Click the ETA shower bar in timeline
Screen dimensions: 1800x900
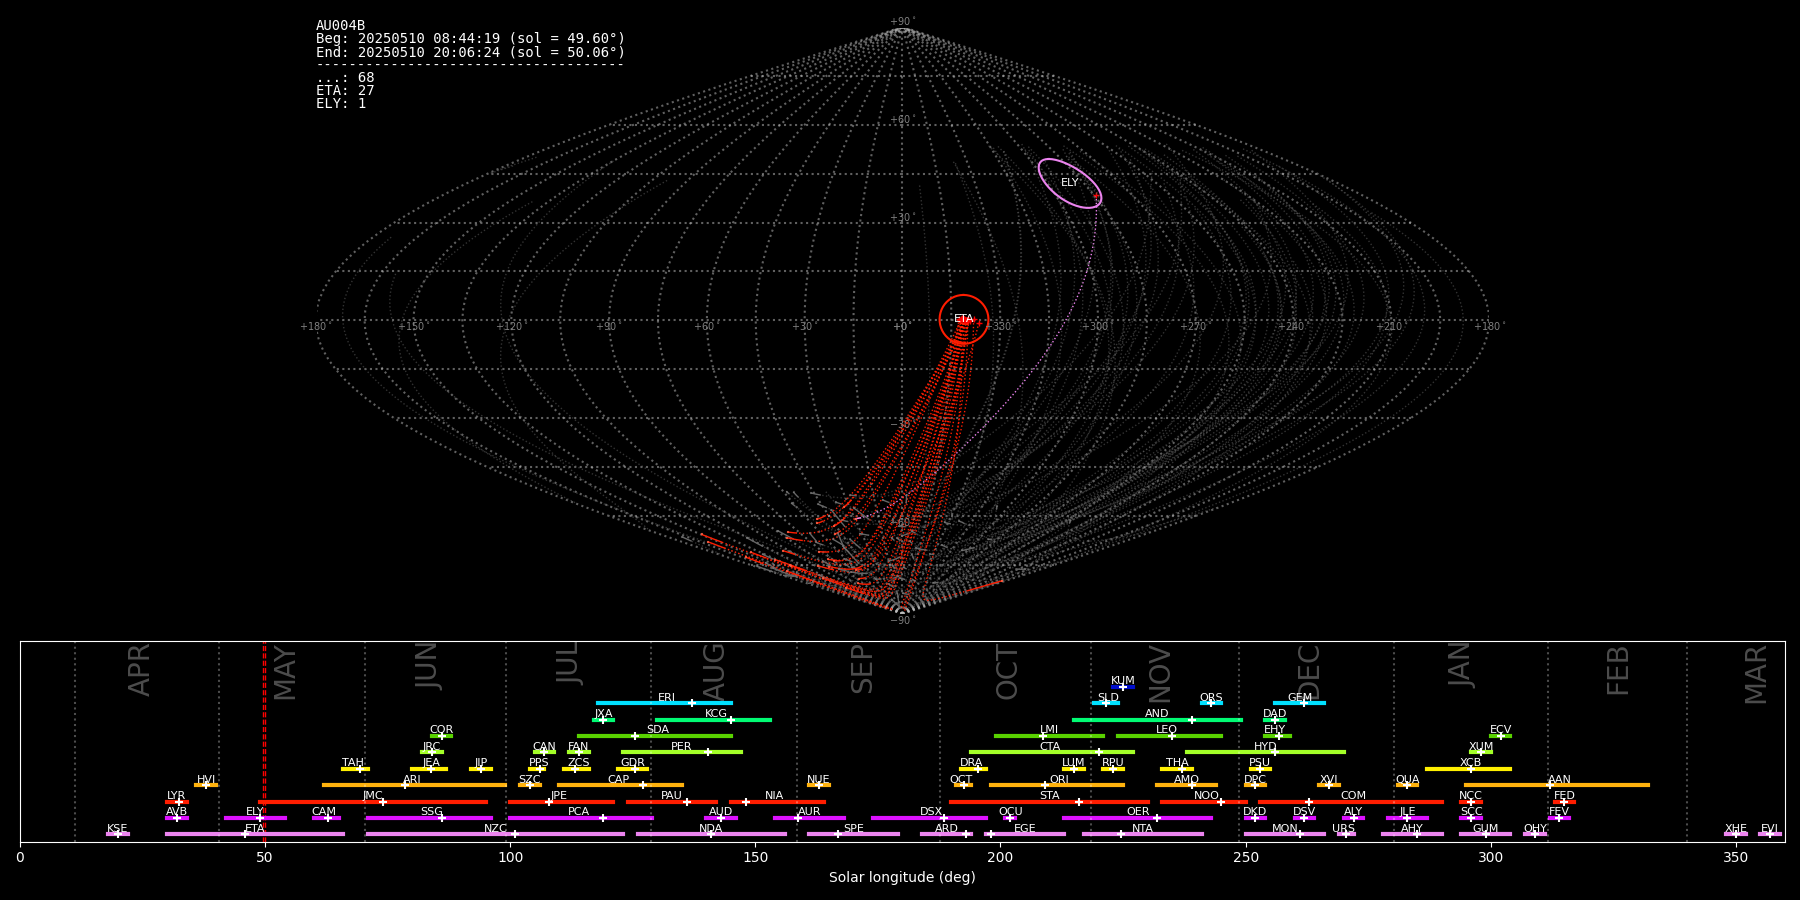coord(255,834)
